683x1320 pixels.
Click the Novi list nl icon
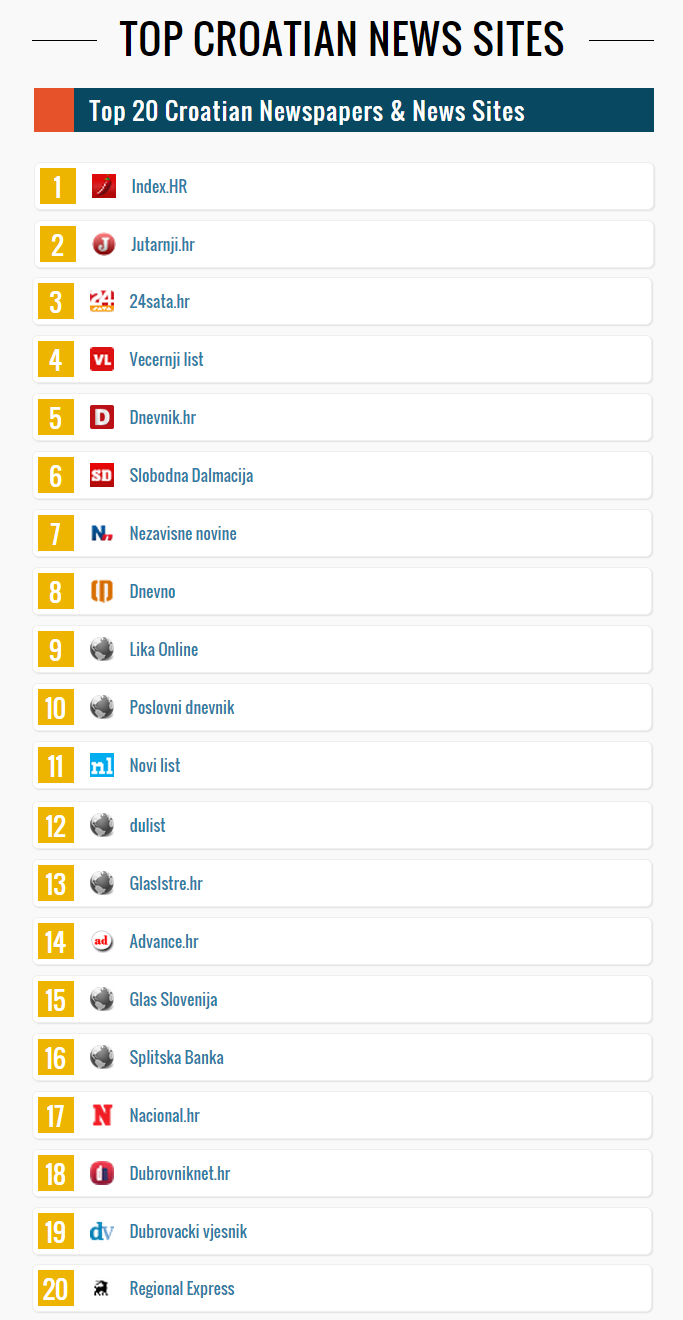click(102, 765)
